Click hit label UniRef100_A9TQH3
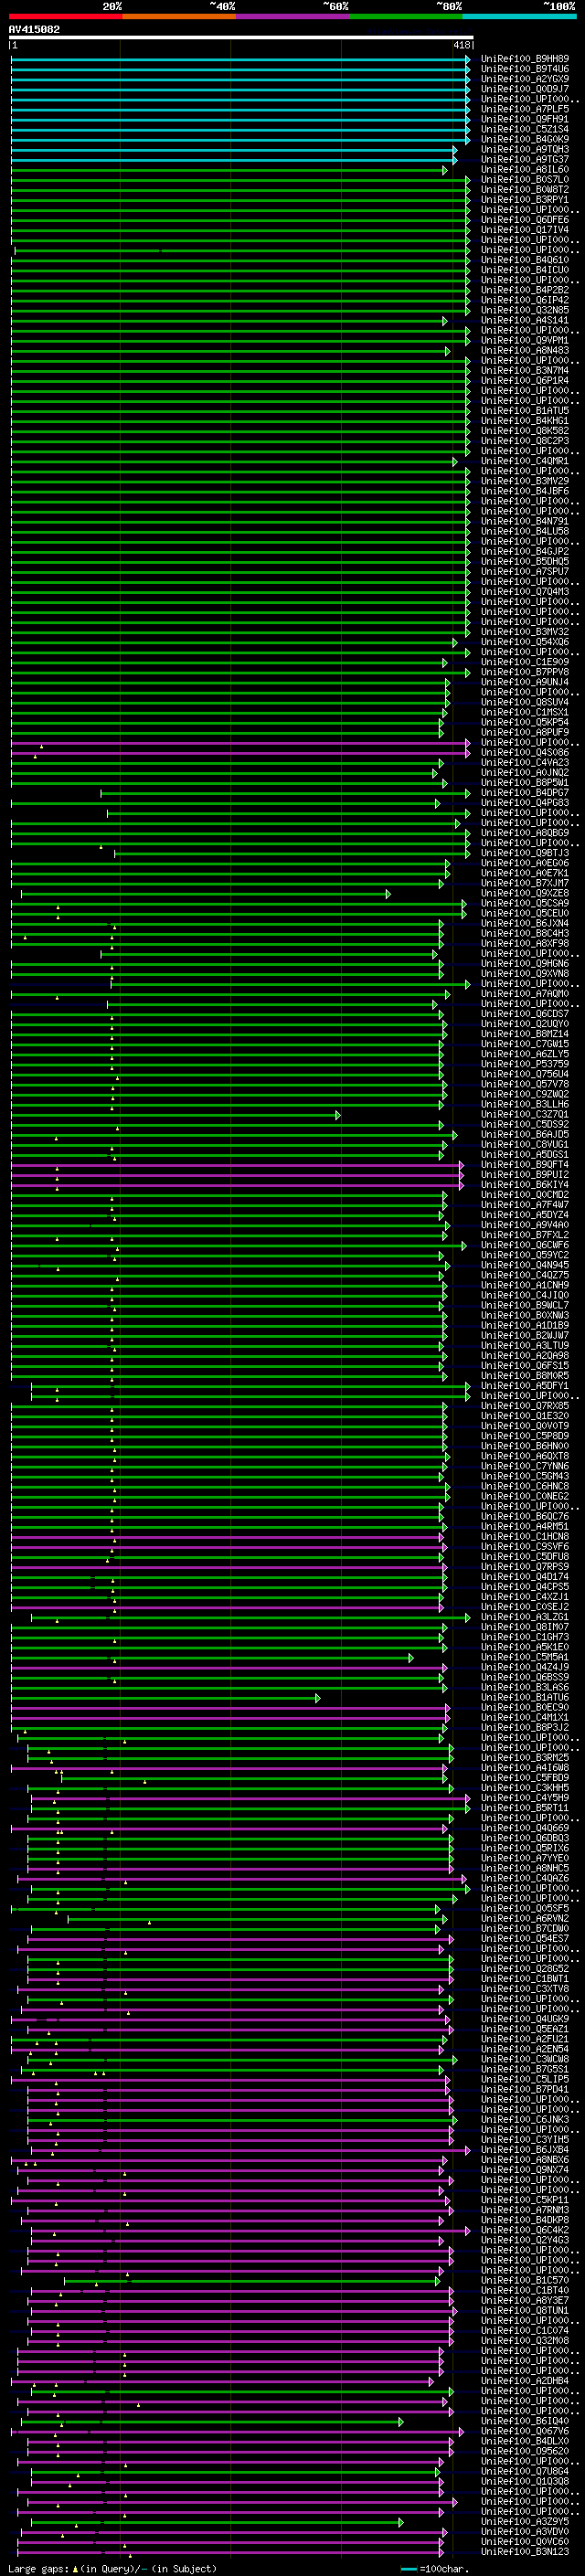The height and width of the screenshot is (2576, 585). 525,149
